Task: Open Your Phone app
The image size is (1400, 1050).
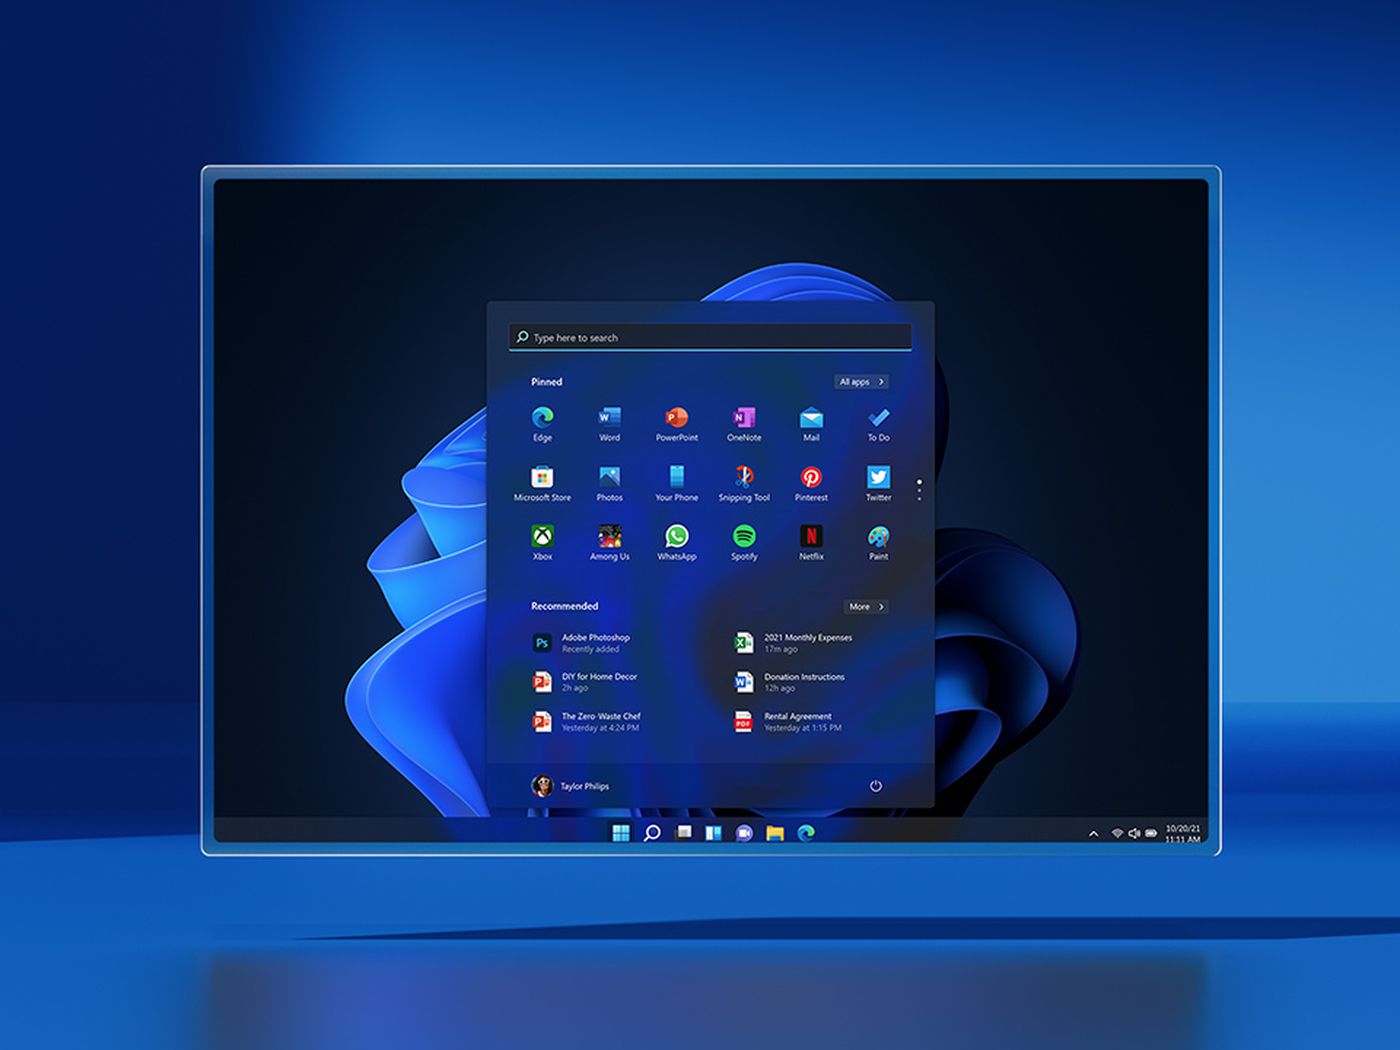Action: pyautogui.click(x=677, y=479)
